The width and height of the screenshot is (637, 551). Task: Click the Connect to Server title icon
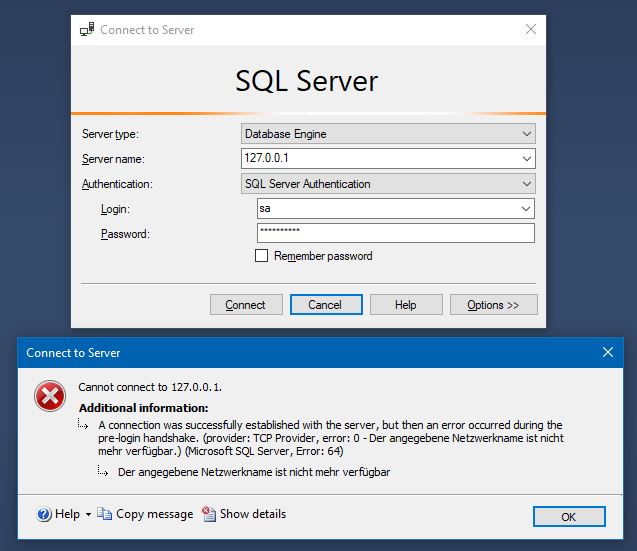87,29
